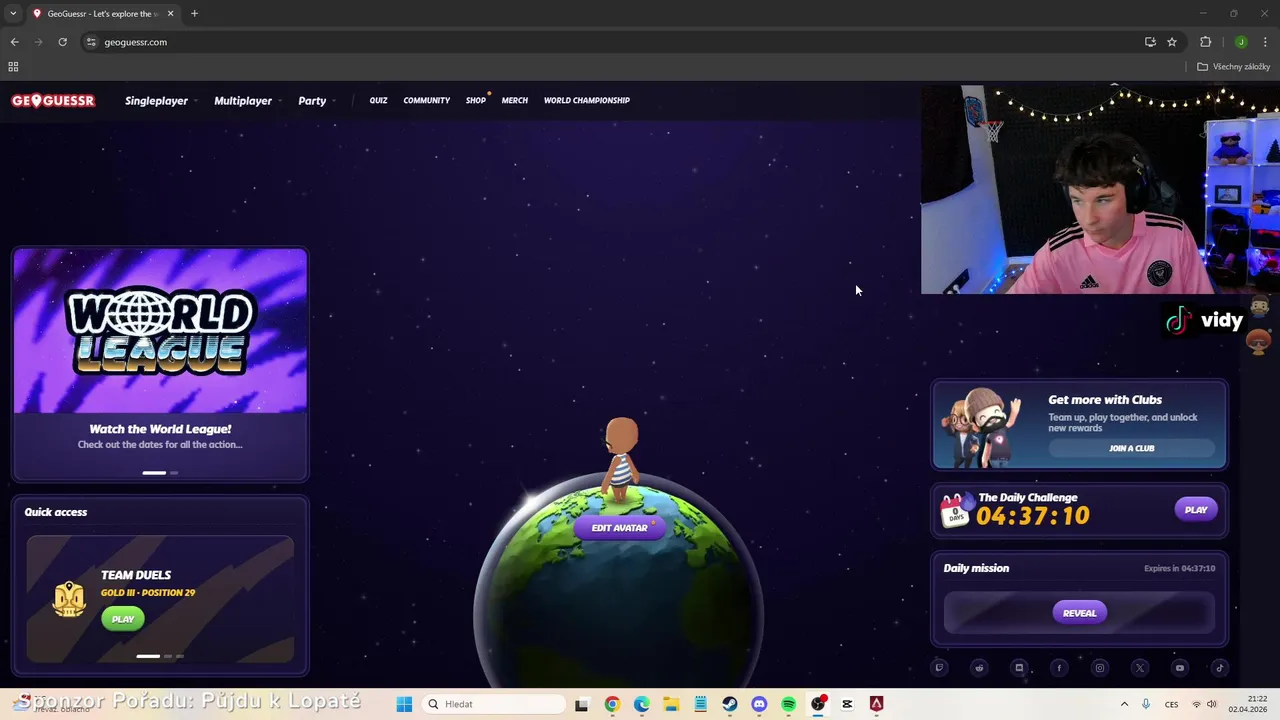Open Apex Legends from the taskbar

[877, 704]
